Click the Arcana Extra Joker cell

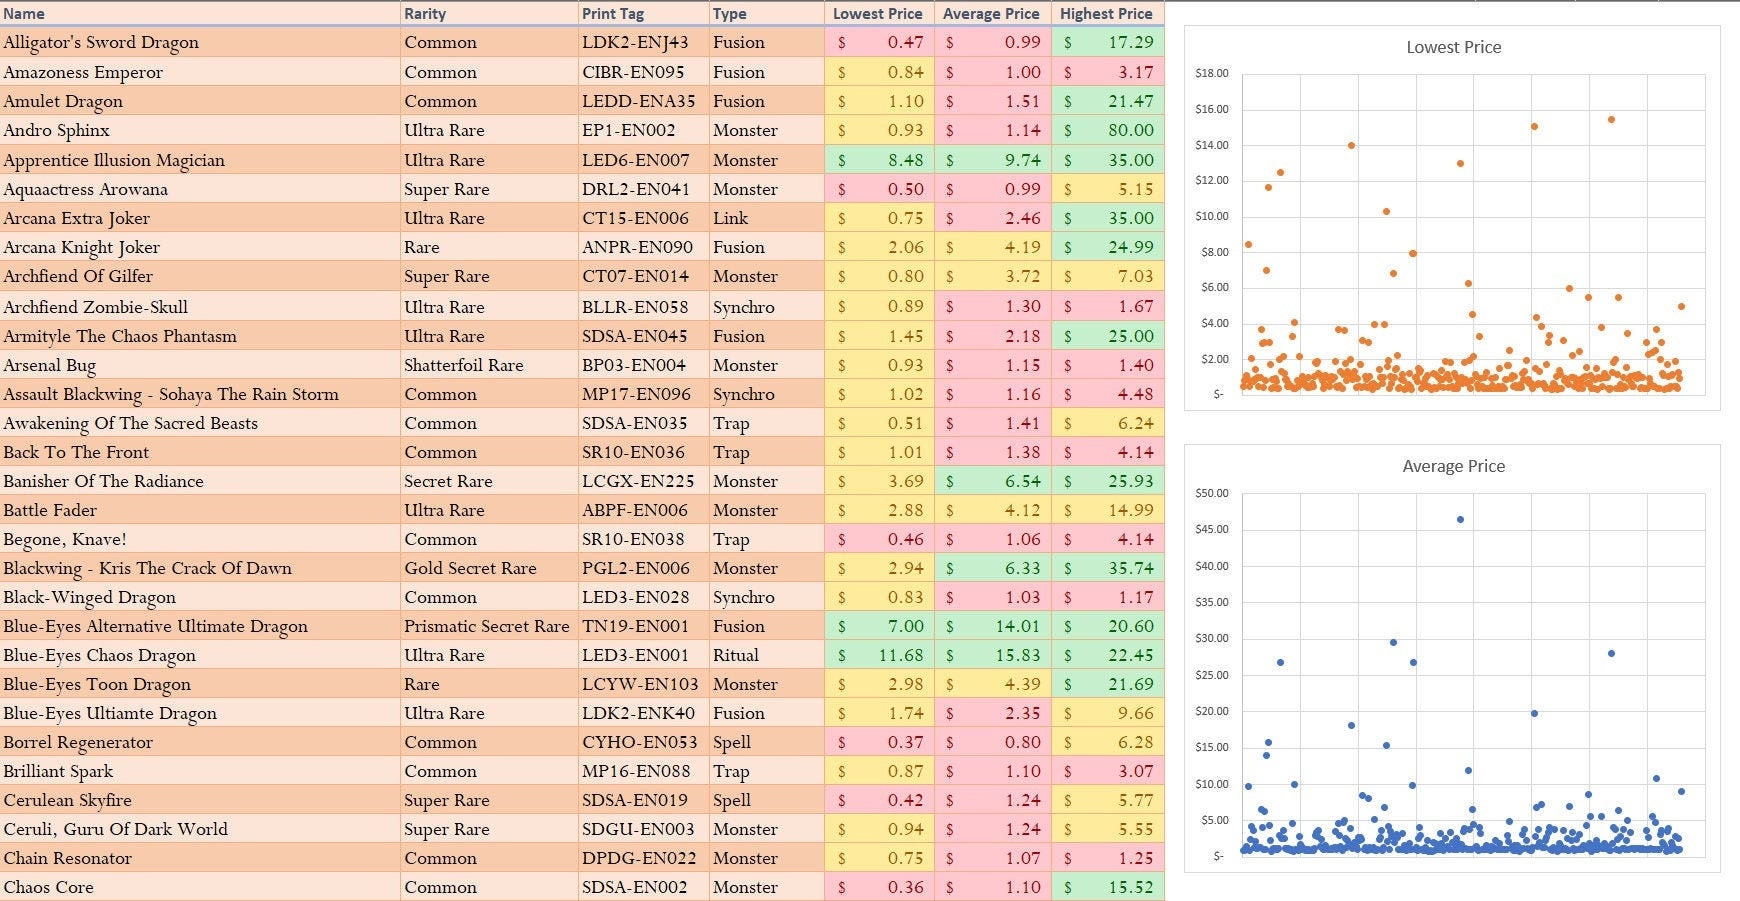200,218
